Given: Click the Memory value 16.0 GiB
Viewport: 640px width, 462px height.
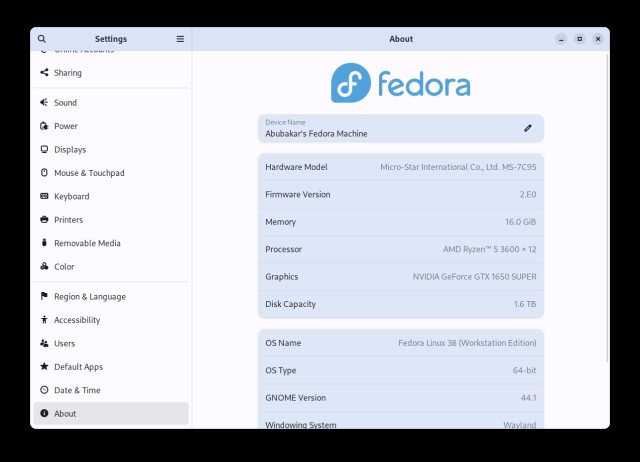Looking at the screenshot, I should pyautogui.click(x=520, y=222).
